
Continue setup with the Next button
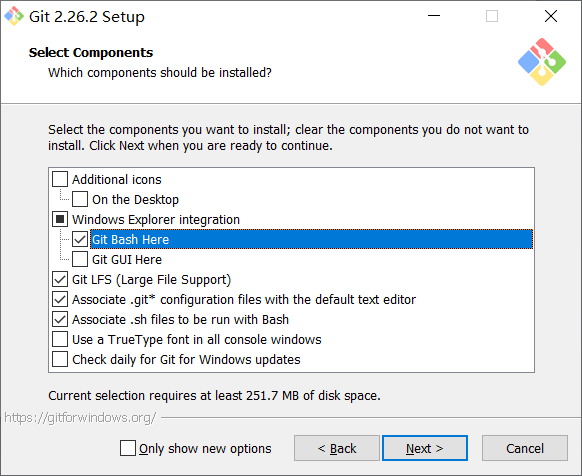point(425,448)
